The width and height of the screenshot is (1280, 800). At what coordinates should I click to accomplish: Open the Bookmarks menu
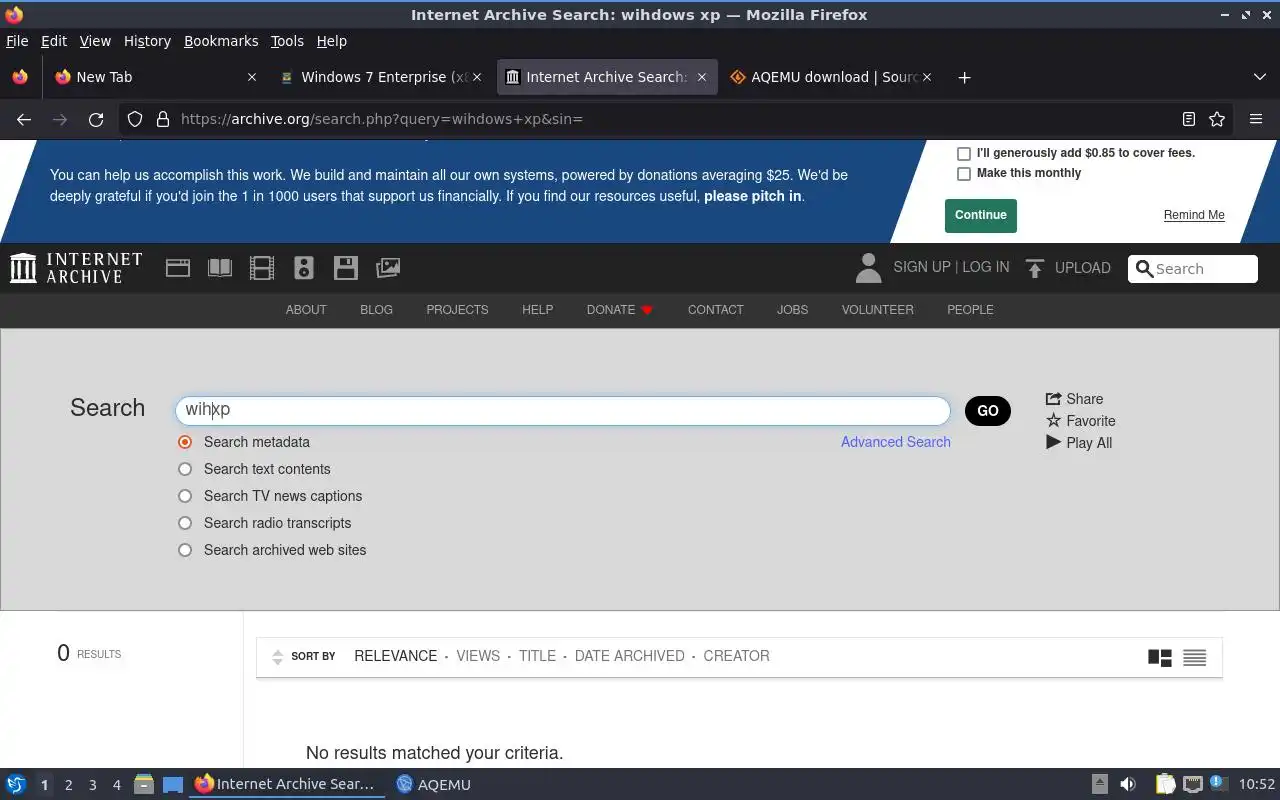coord(221,41)
